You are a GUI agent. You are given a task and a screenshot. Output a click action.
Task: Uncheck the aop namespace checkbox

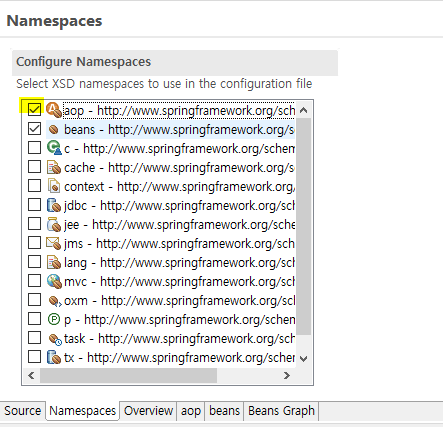tap(34, 110)
